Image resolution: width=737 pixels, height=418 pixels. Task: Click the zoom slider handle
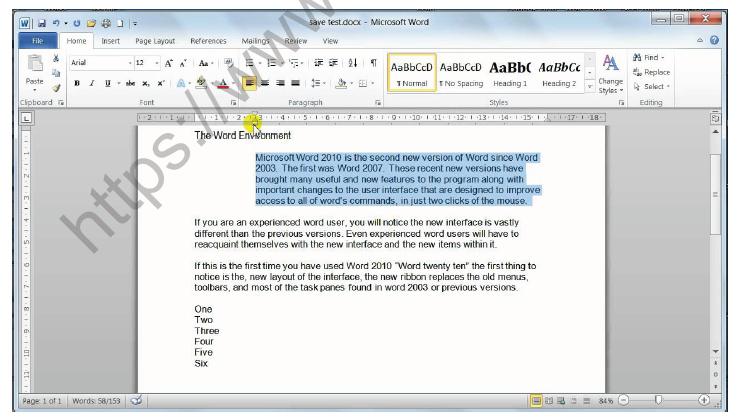click(659, 400)
